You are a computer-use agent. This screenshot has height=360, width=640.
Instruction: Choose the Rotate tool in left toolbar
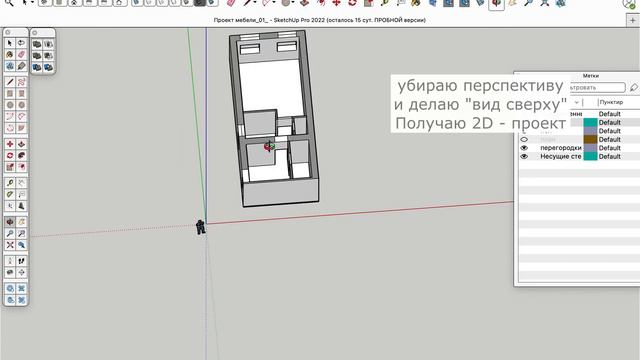pyautogui.click(x=10, y=156)
